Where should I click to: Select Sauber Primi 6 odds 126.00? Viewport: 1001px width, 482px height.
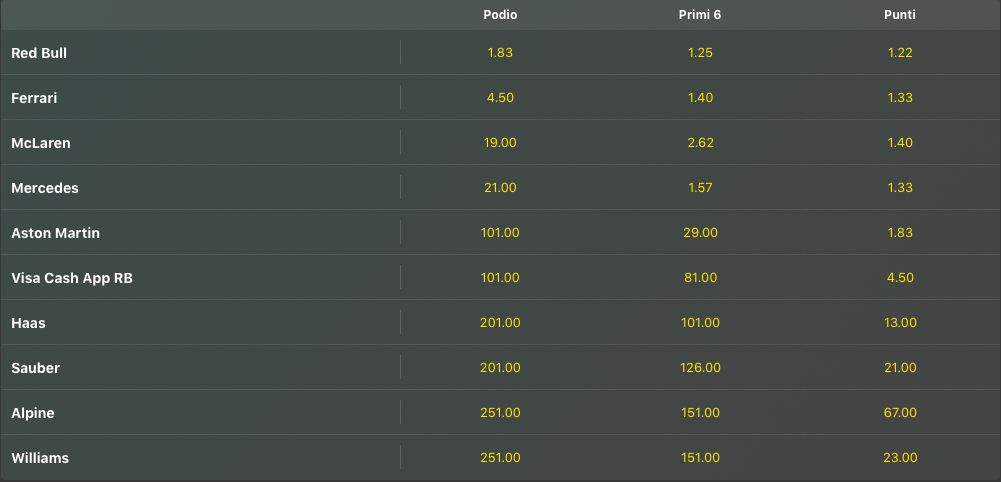pyautogui.click(x=700, y=368)
